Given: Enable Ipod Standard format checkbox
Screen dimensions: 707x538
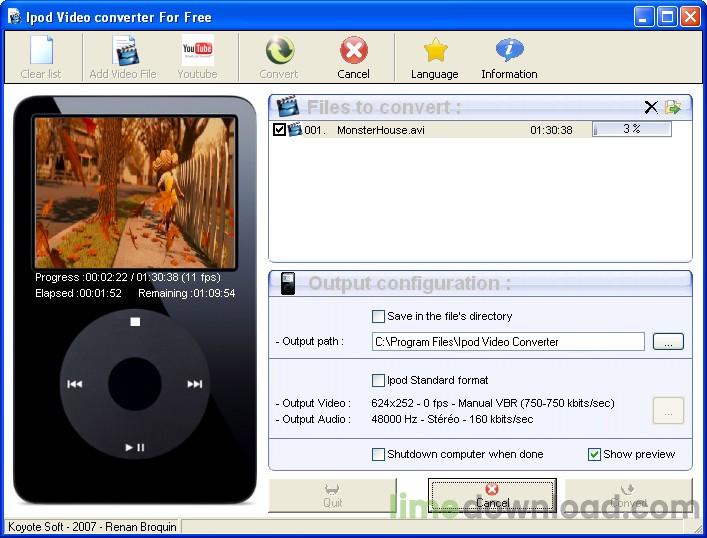Looking at the screenshot, I should point(378,381).
